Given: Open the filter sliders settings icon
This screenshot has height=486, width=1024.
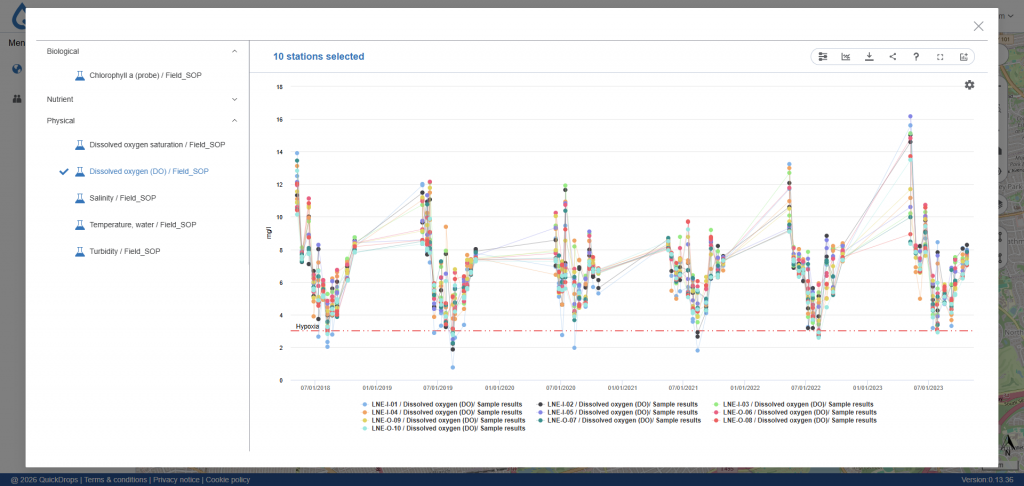Looking at the screenshot, I should (x=822, y=57).
